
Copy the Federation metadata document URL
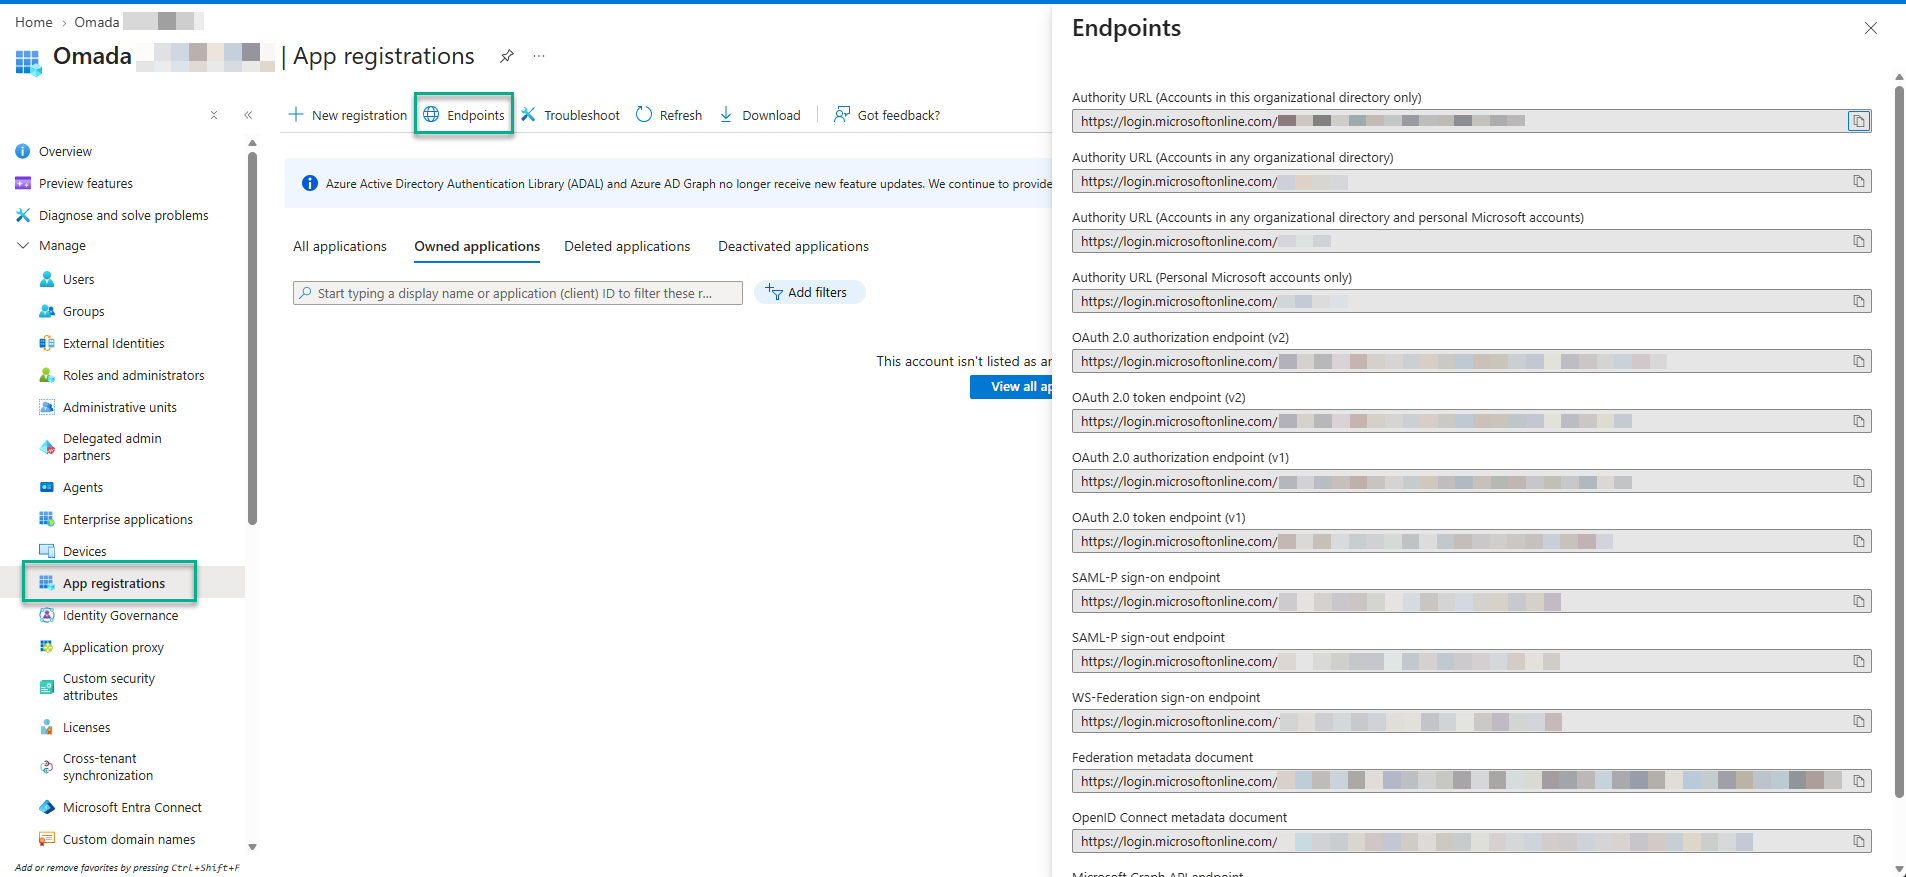(x=1858, y=781)
